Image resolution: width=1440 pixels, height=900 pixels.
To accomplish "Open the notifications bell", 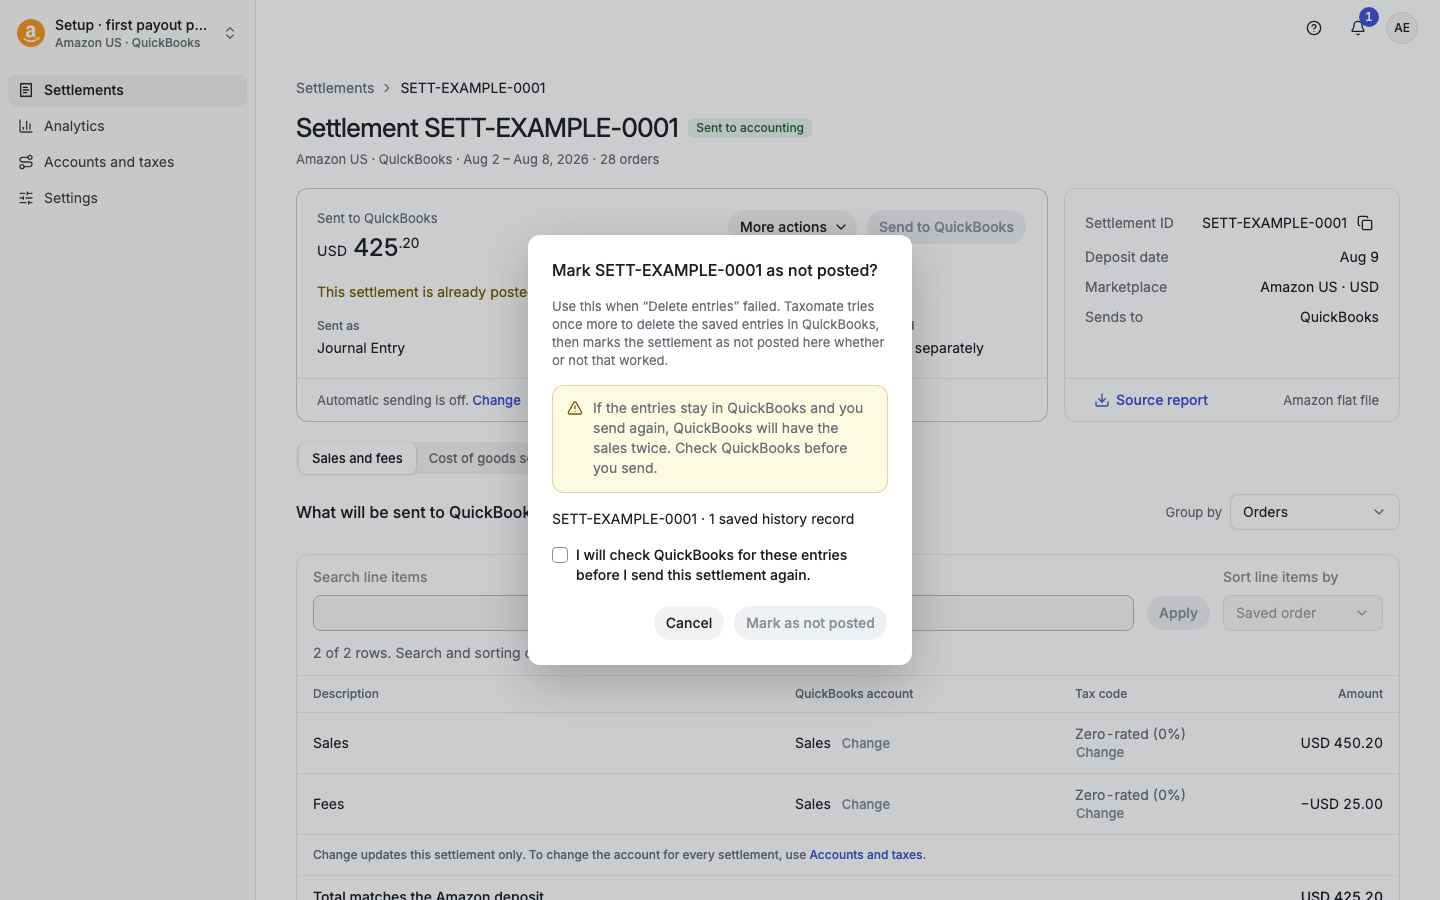I will click(1358, 28).
